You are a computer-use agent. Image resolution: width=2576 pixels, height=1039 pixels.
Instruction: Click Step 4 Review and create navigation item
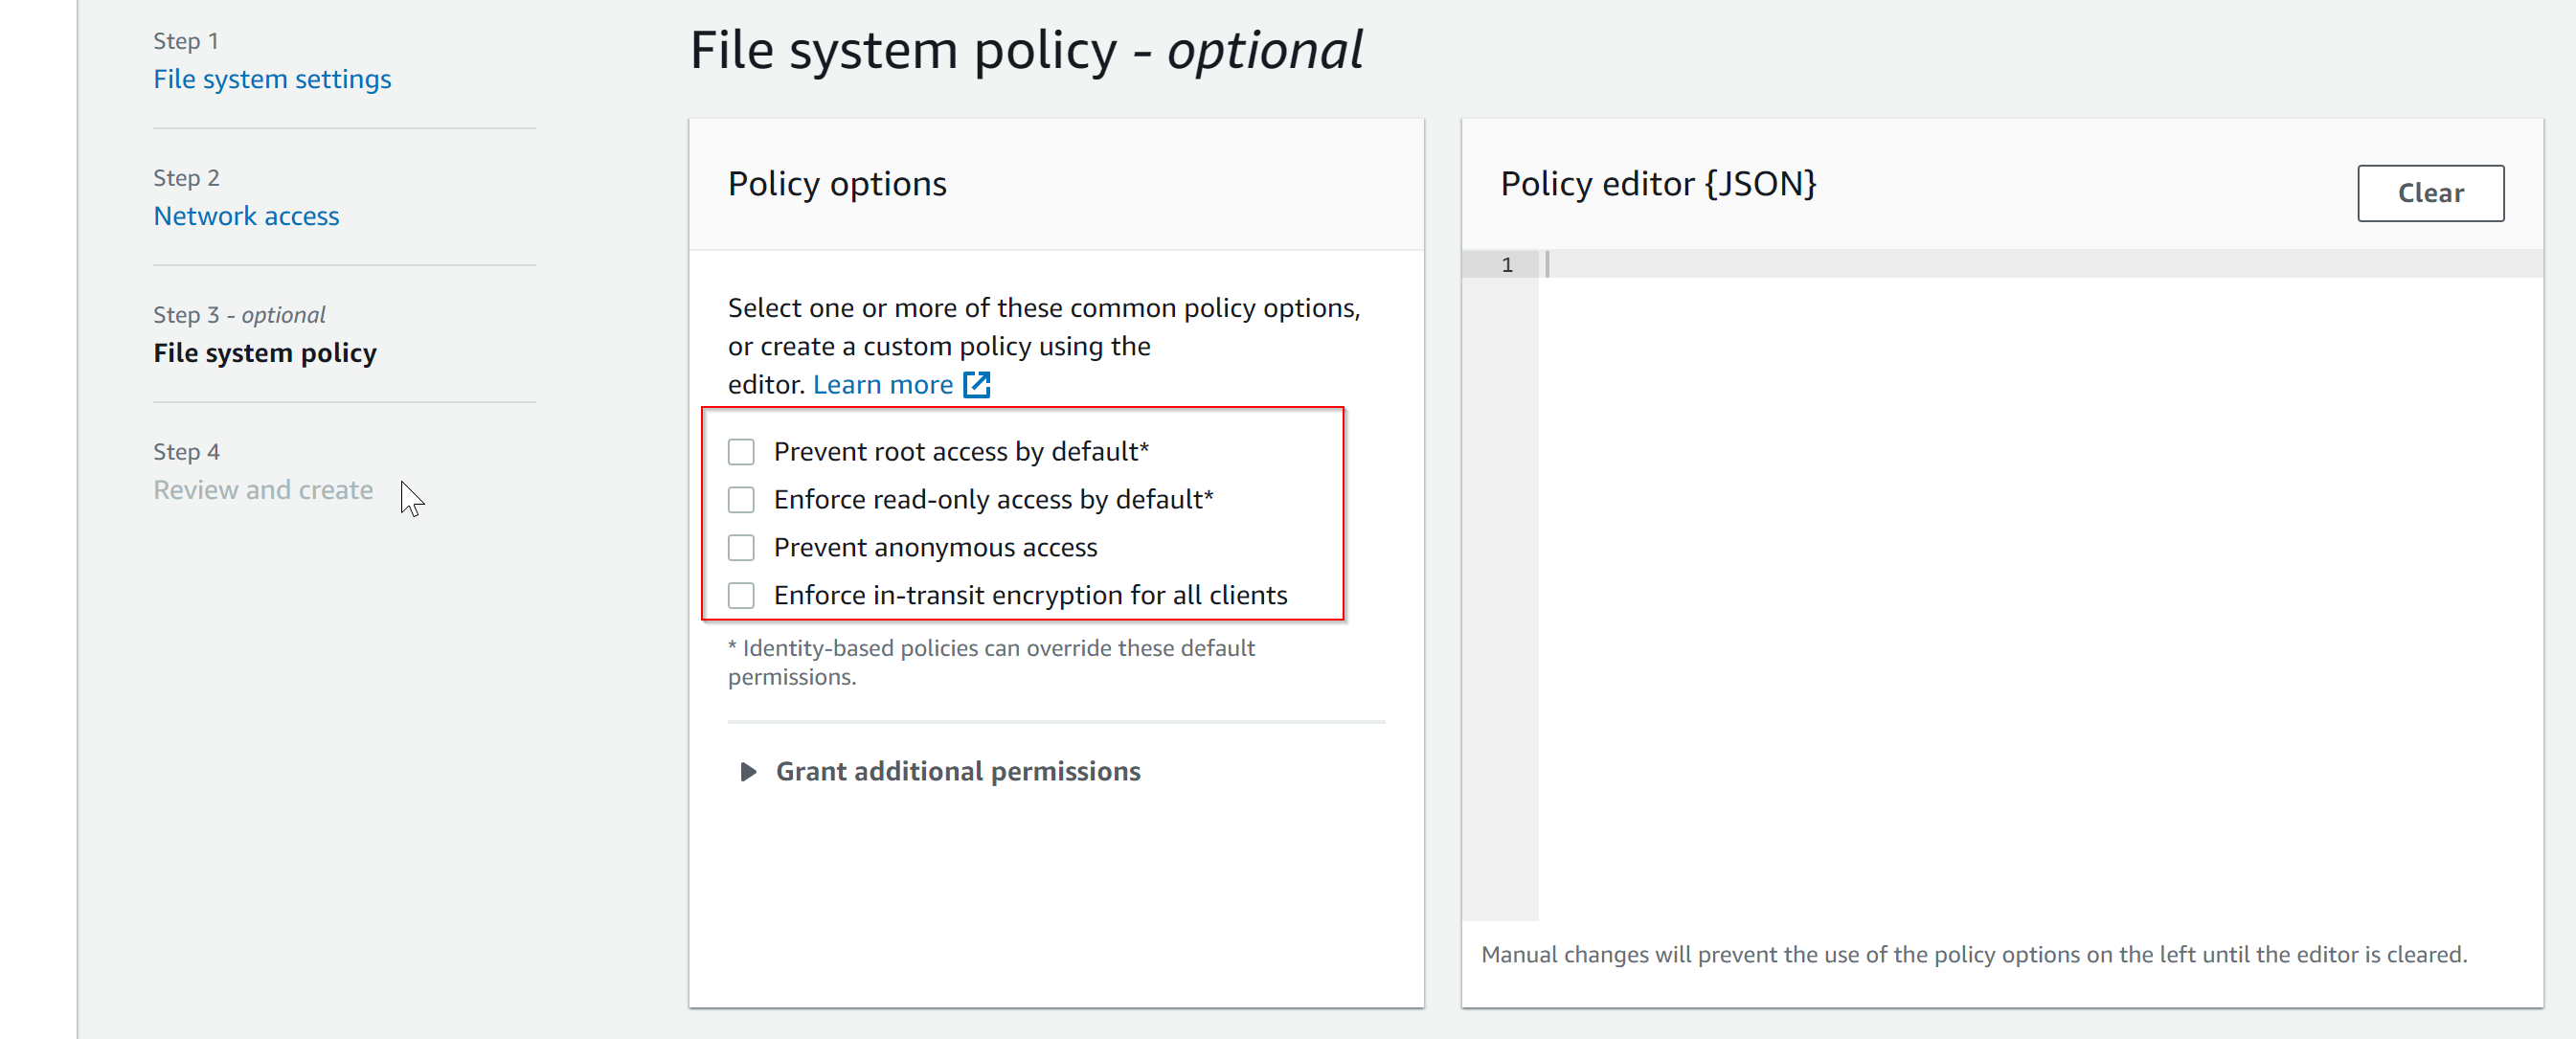coord(262,490)
